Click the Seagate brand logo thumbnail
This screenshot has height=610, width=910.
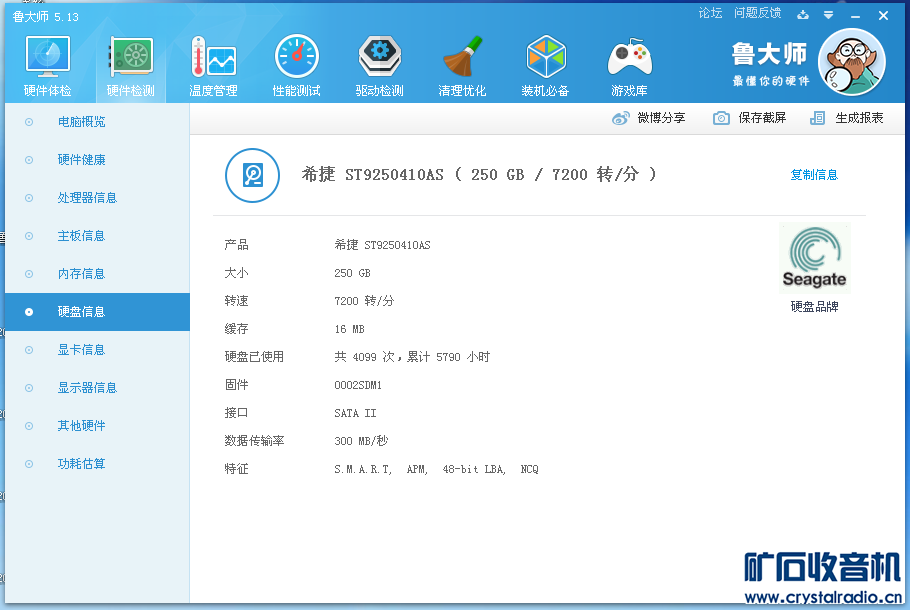tap(814, 256)
